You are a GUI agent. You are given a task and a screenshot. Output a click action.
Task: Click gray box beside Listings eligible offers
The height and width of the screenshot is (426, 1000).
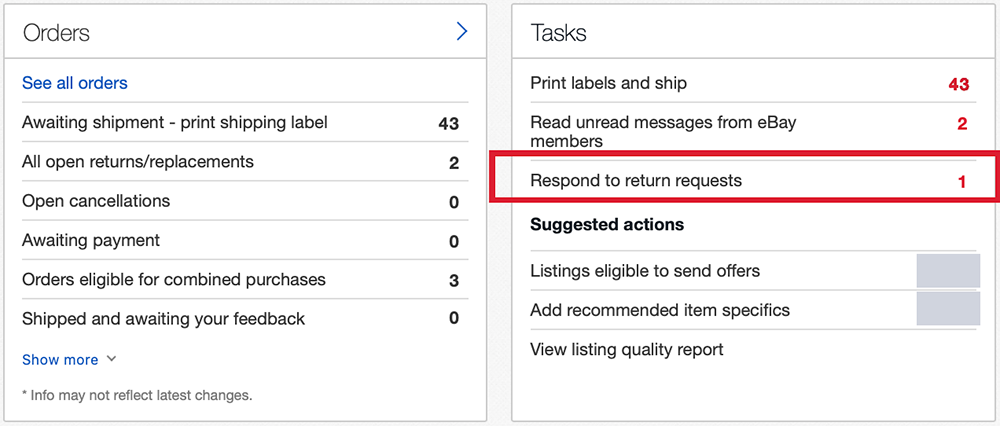pos(948,271)
